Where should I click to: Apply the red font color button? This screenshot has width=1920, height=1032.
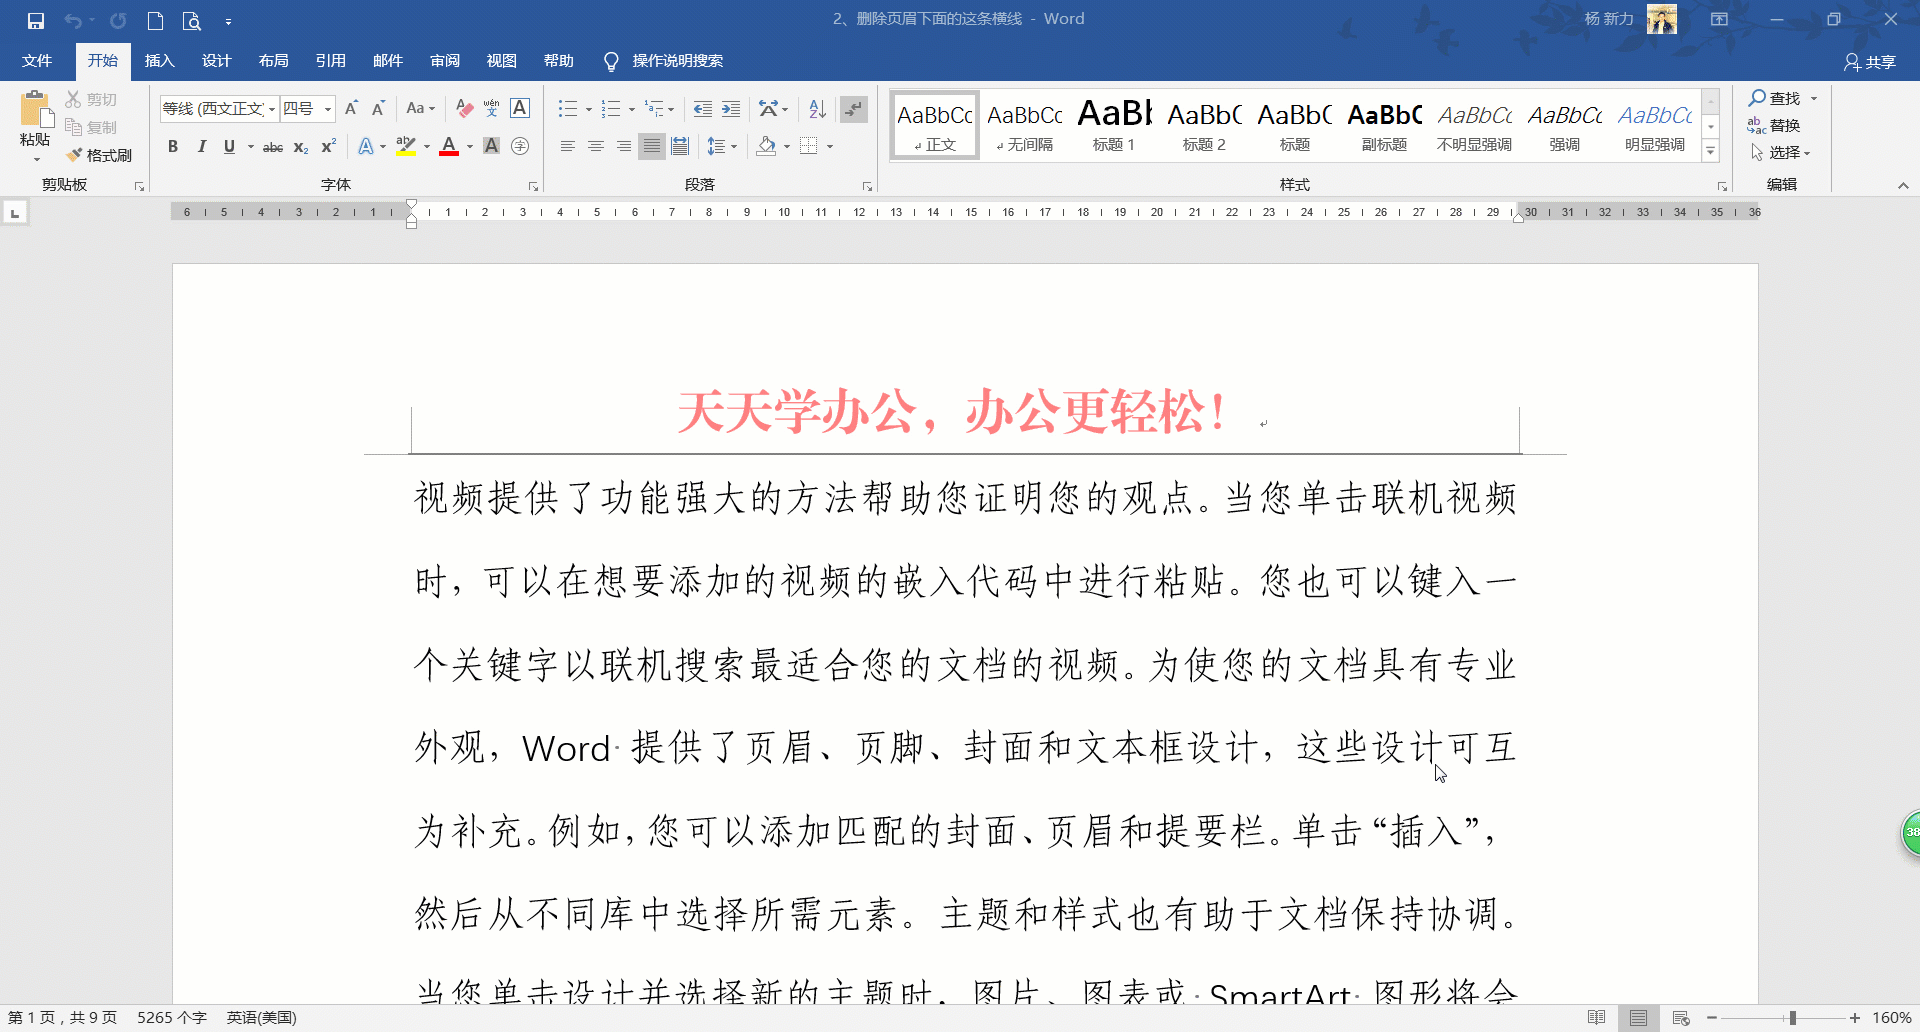(449, 146)
